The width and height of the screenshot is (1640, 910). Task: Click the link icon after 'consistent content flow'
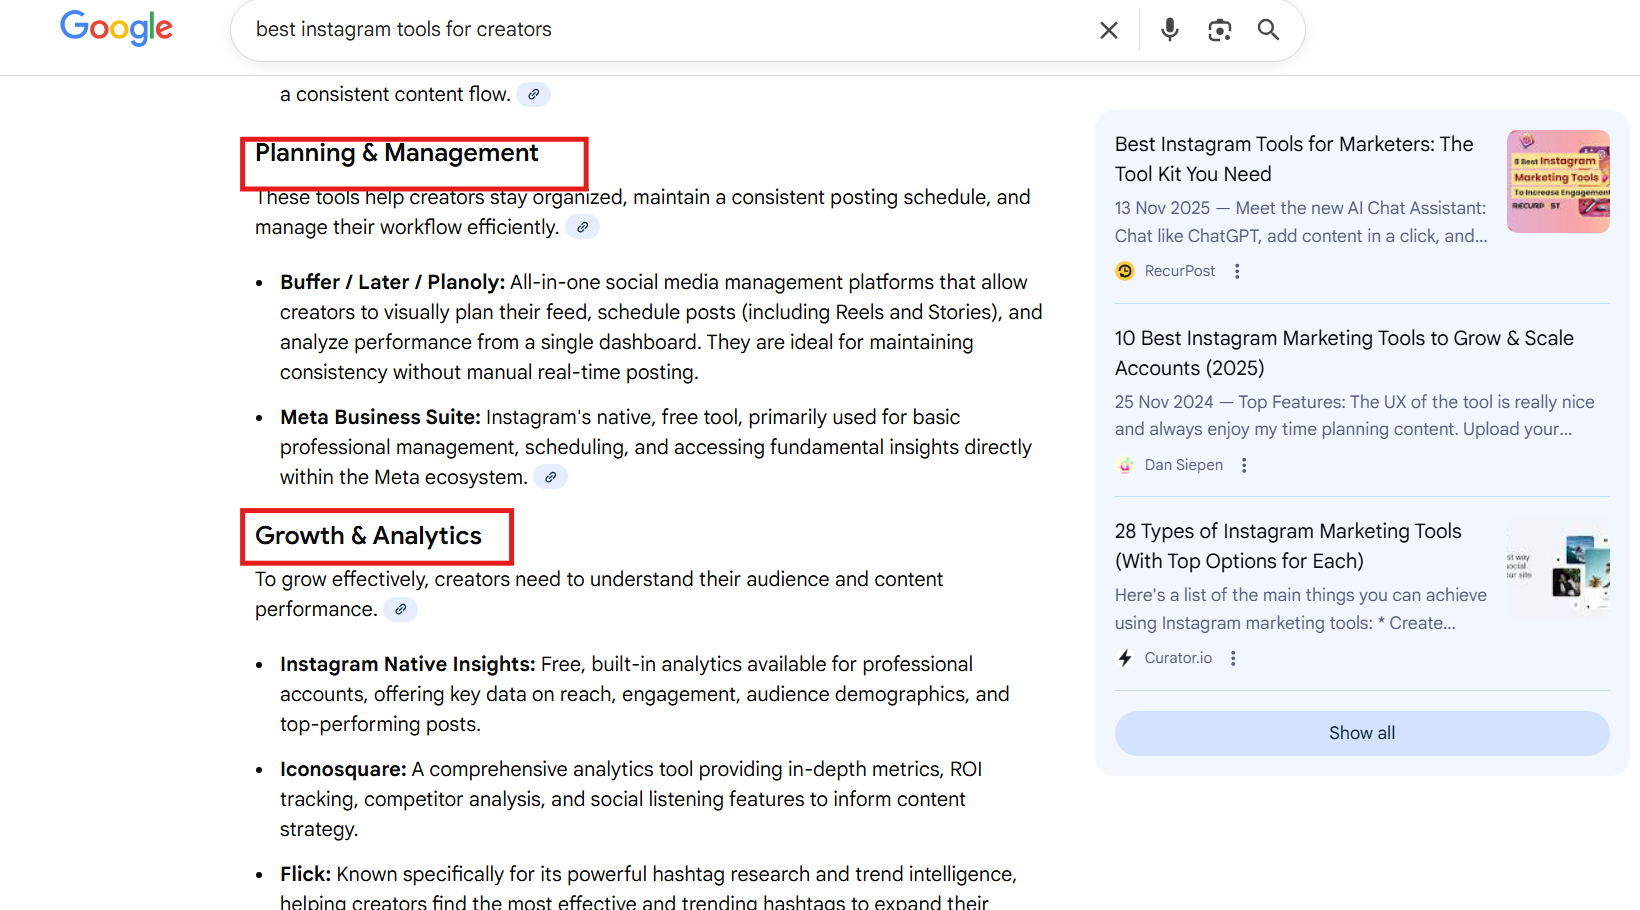point(534,94)
